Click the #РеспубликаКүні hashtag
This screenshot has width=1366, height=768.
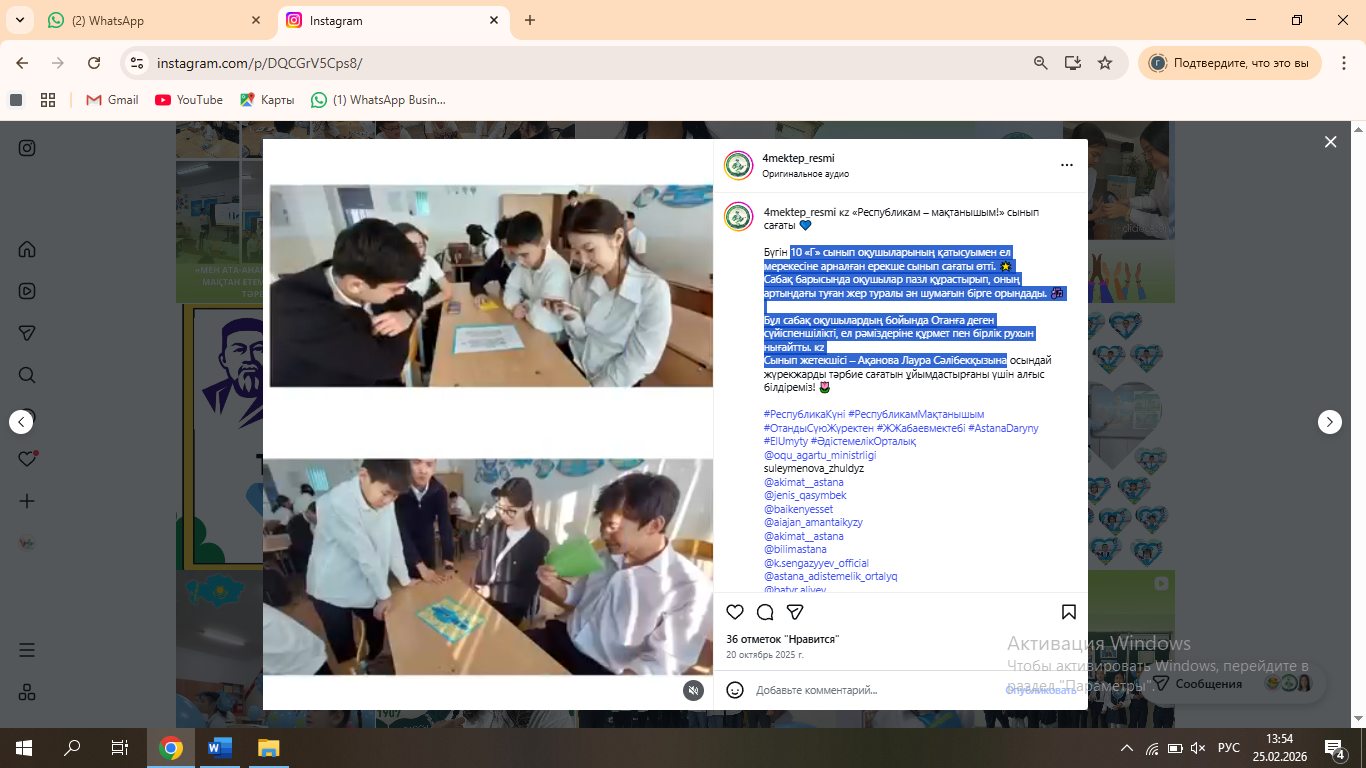804,414
